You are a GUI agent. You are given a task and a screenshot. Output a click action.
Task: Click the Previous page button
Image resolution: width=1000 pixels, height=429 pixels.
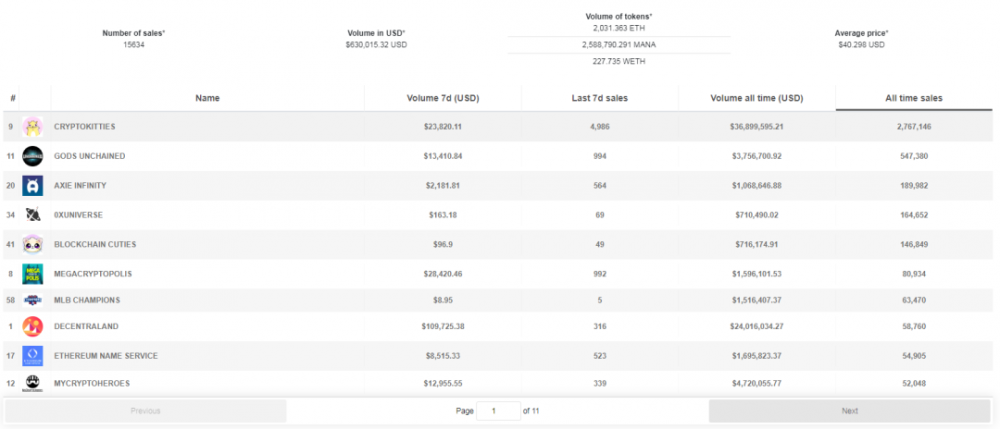[146, 411]
